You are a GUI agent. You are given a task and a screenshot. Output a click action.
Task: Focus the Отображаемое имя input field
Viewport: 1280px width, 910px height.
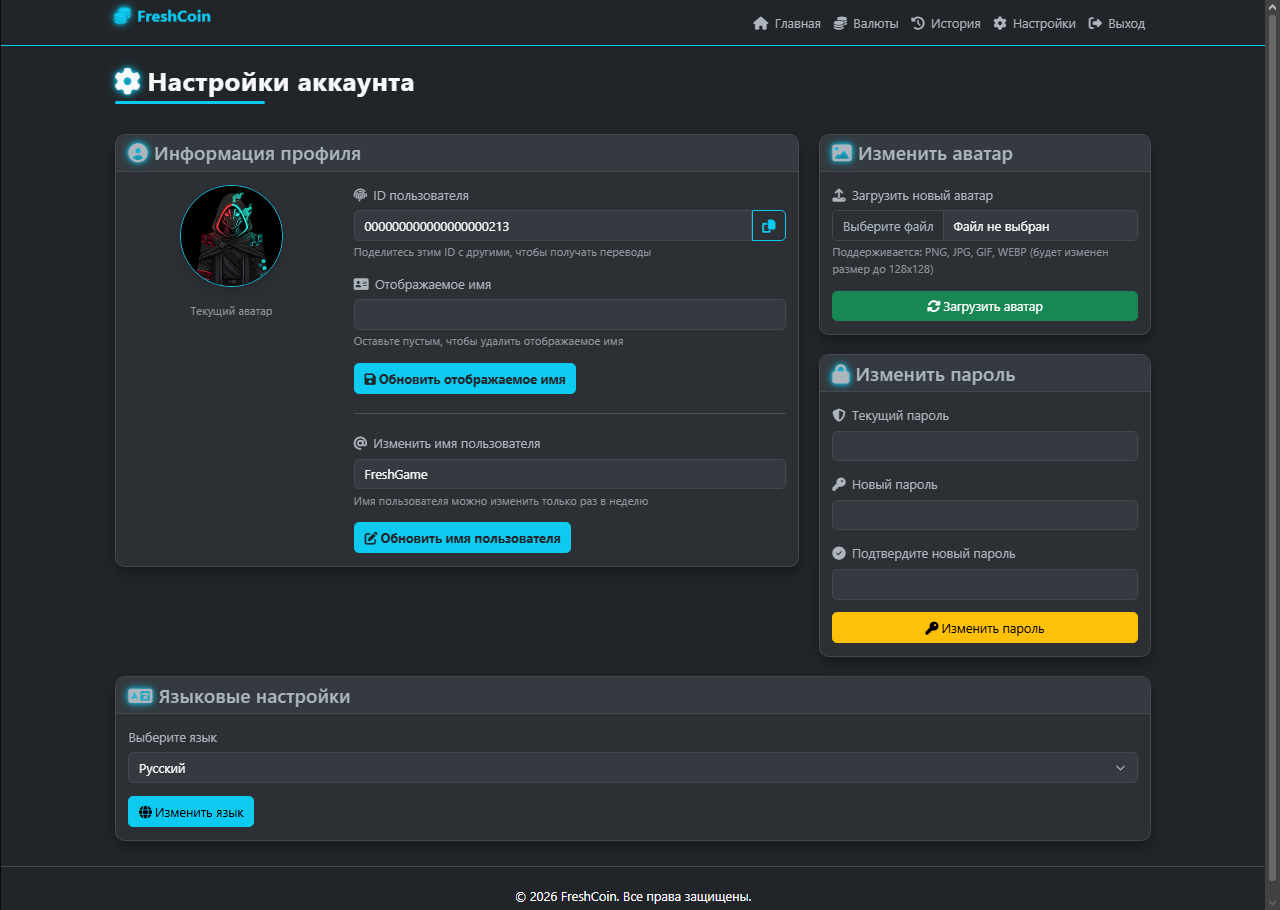[569, 315]
